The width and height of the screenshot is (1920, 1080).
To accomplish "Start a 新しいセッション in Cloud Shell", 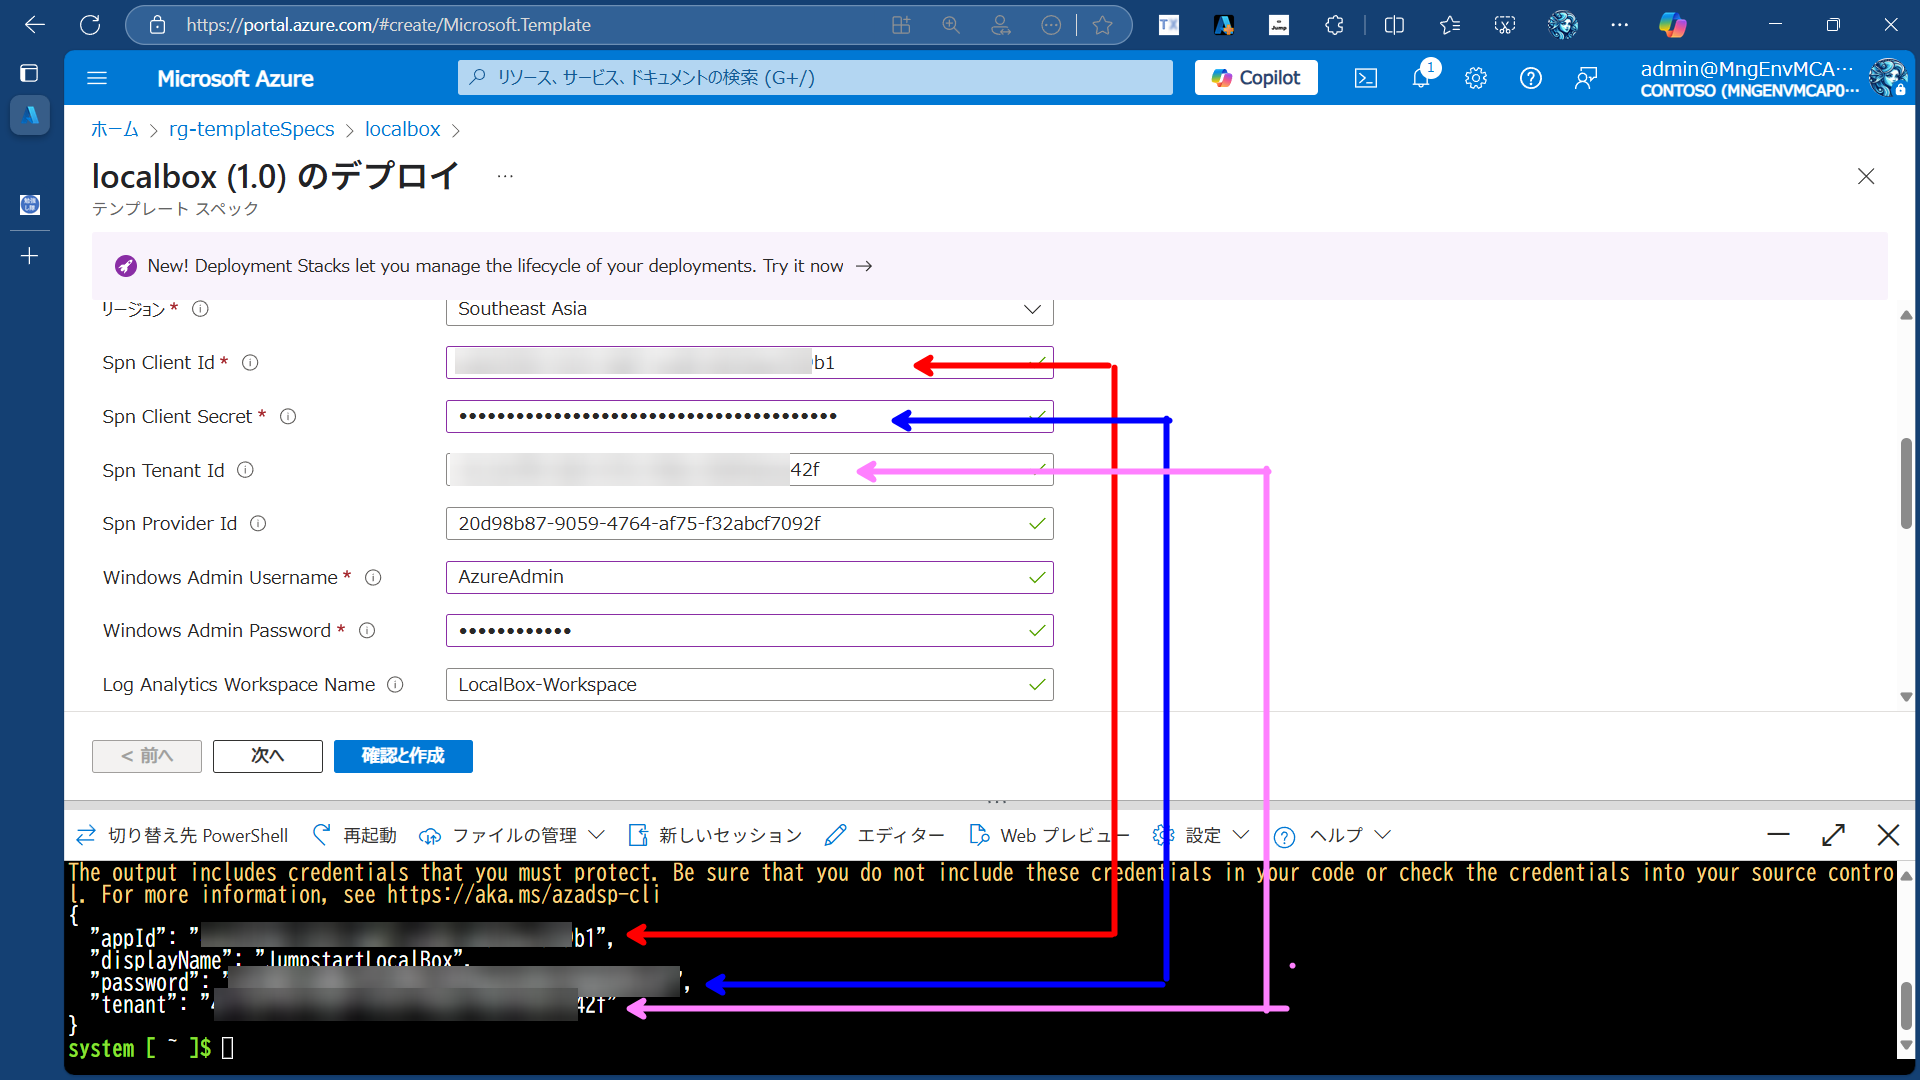I will (715, 835).
